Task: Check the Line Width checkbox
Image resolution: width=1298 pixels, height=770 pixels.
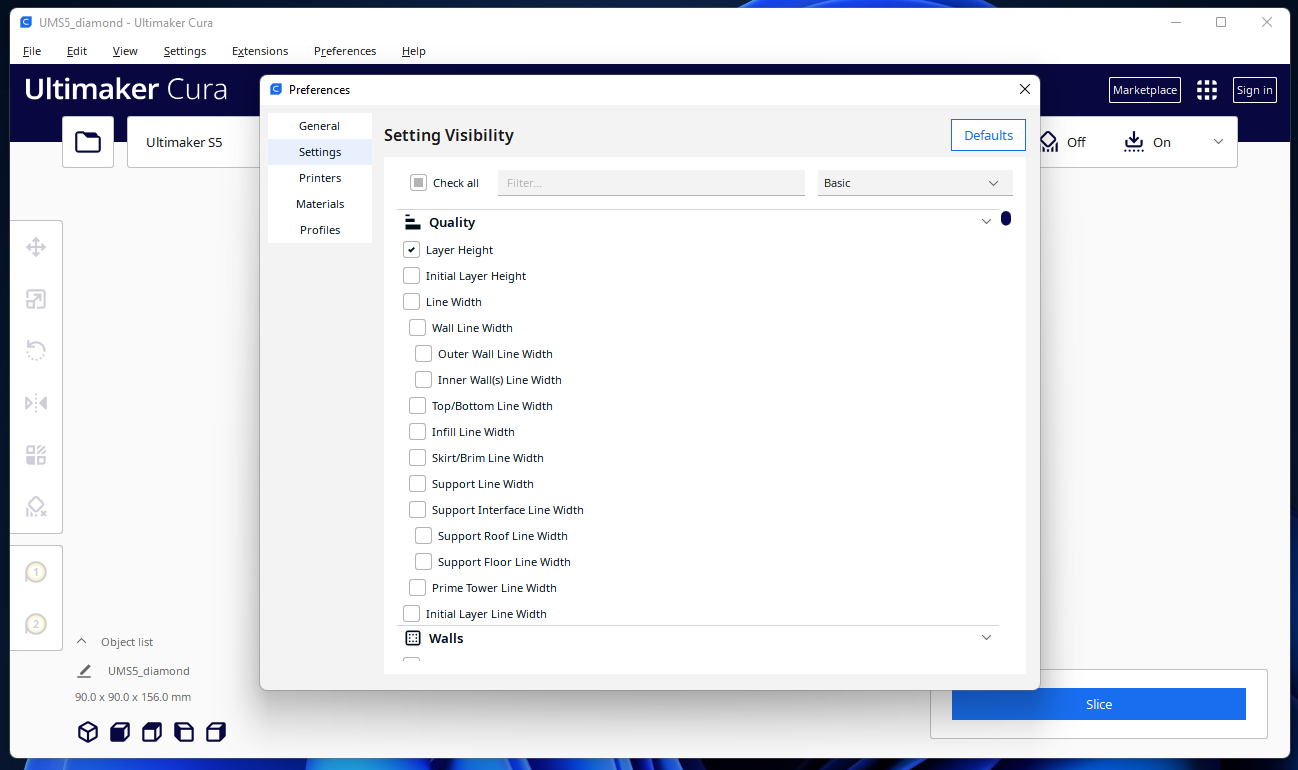Action: 411,302
